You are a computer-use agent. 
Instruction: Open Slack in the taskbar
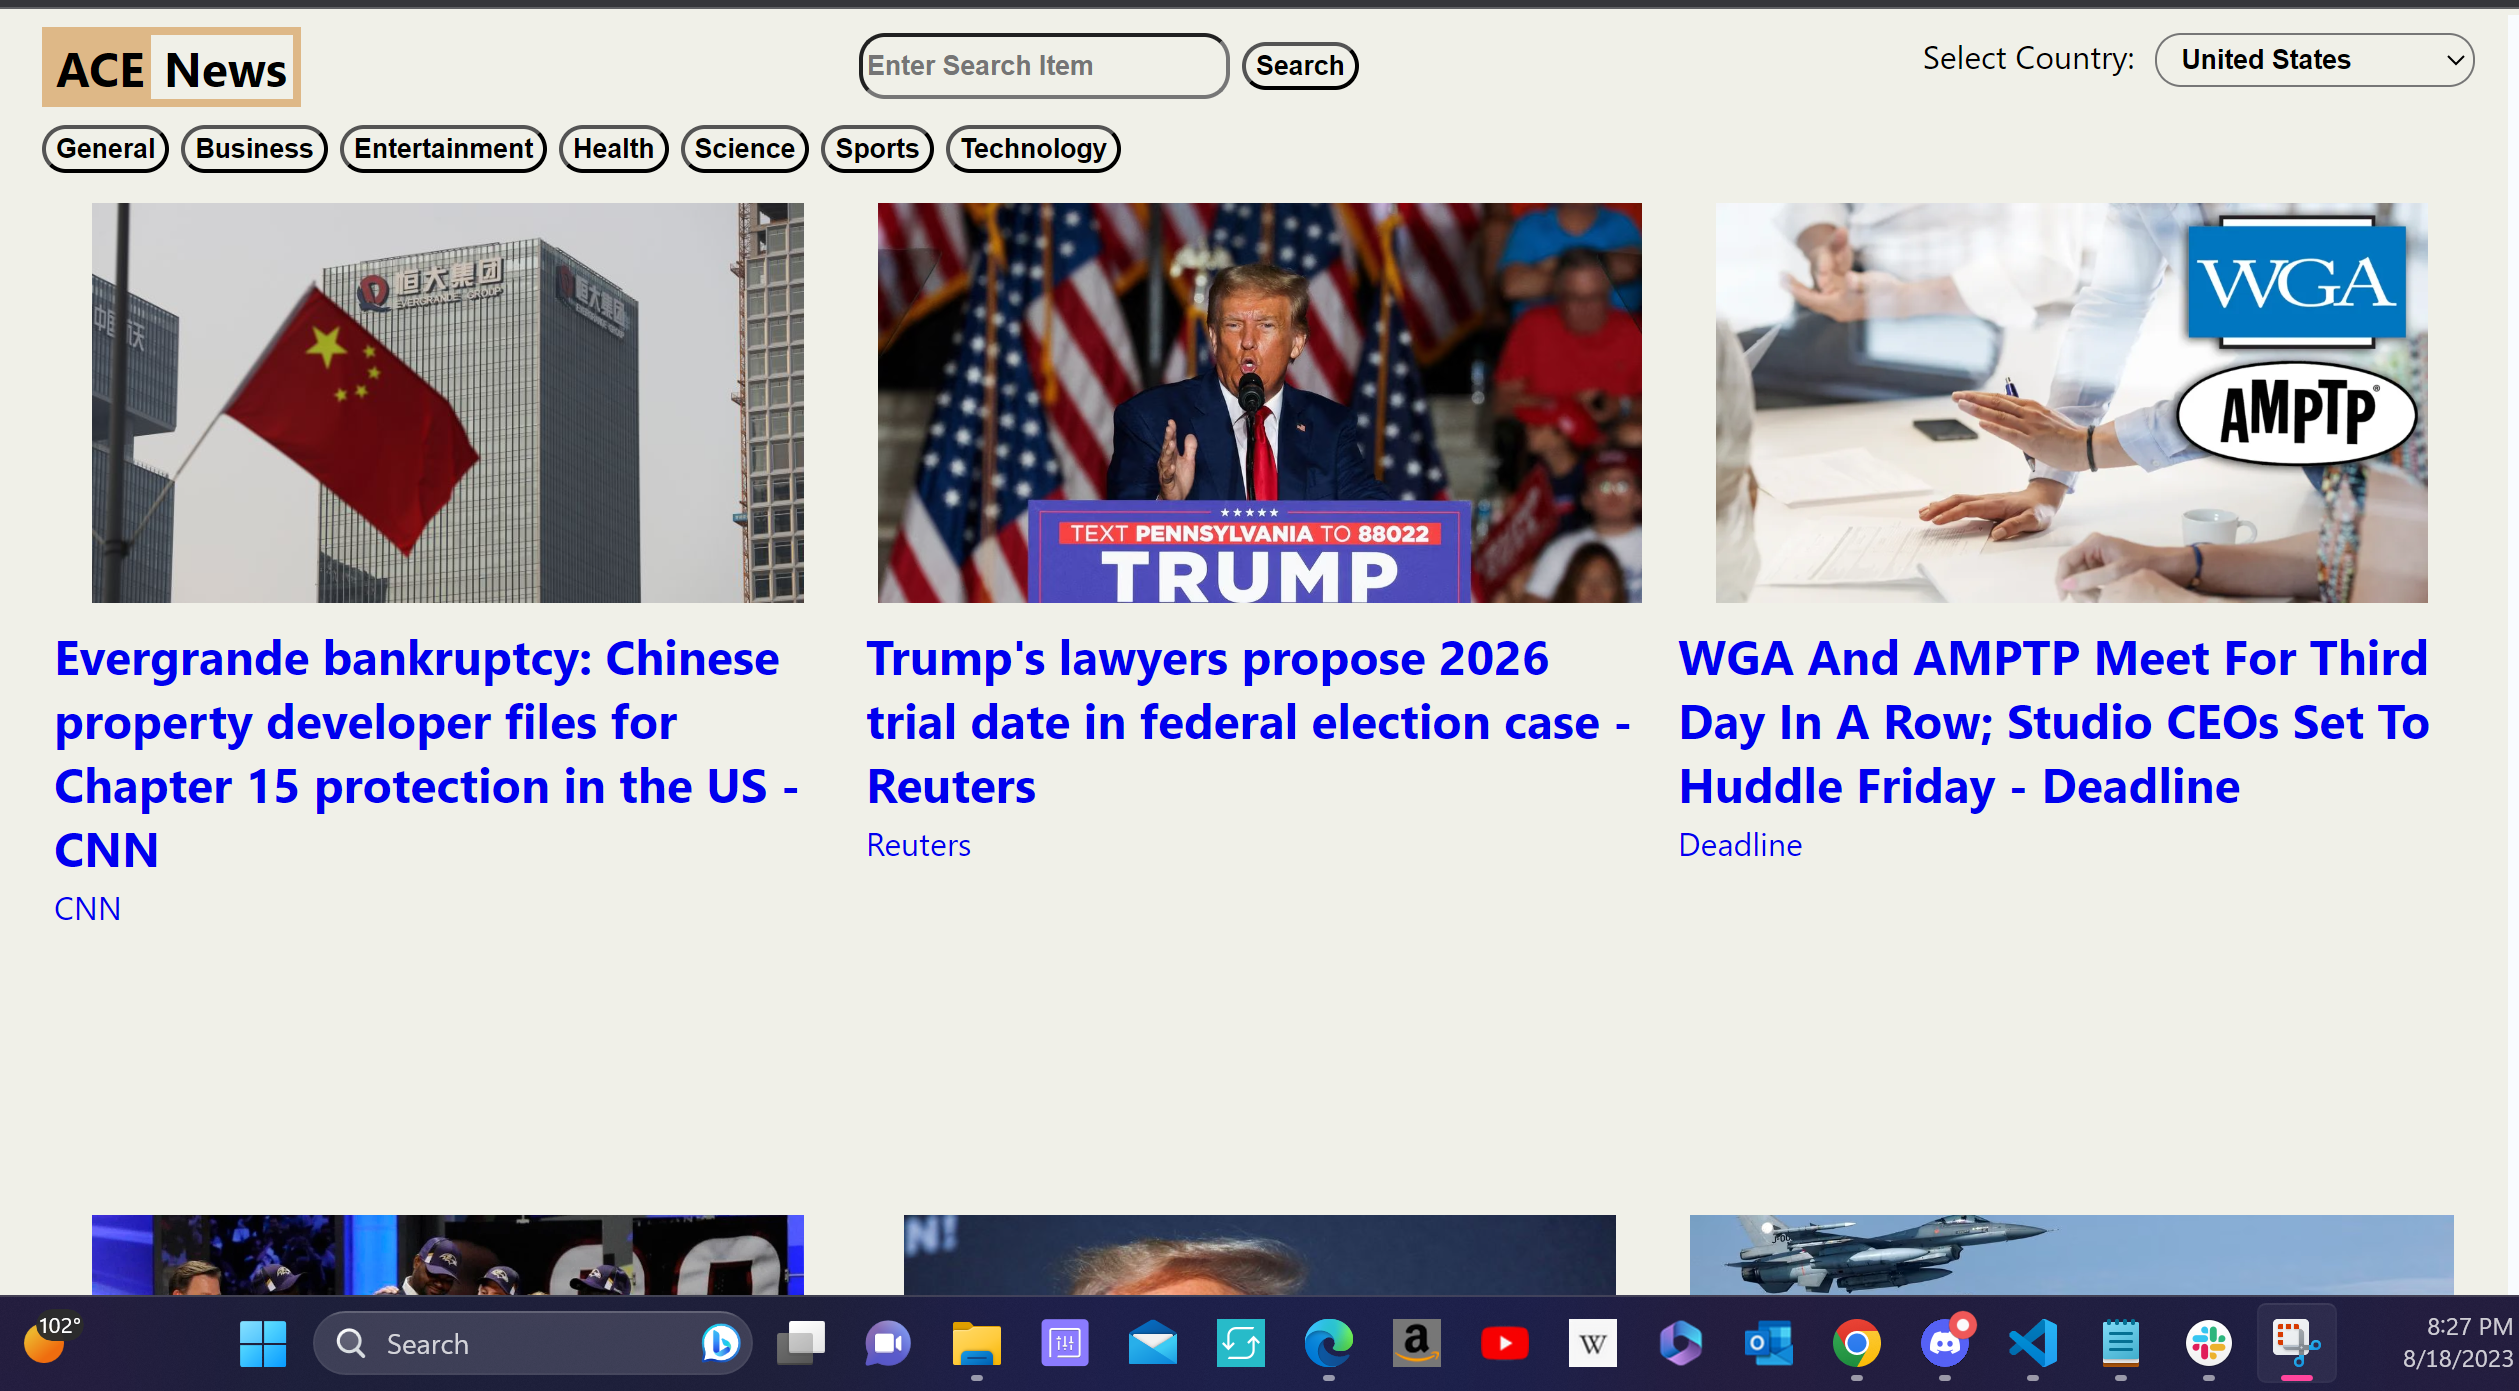click(2208, 1343)
